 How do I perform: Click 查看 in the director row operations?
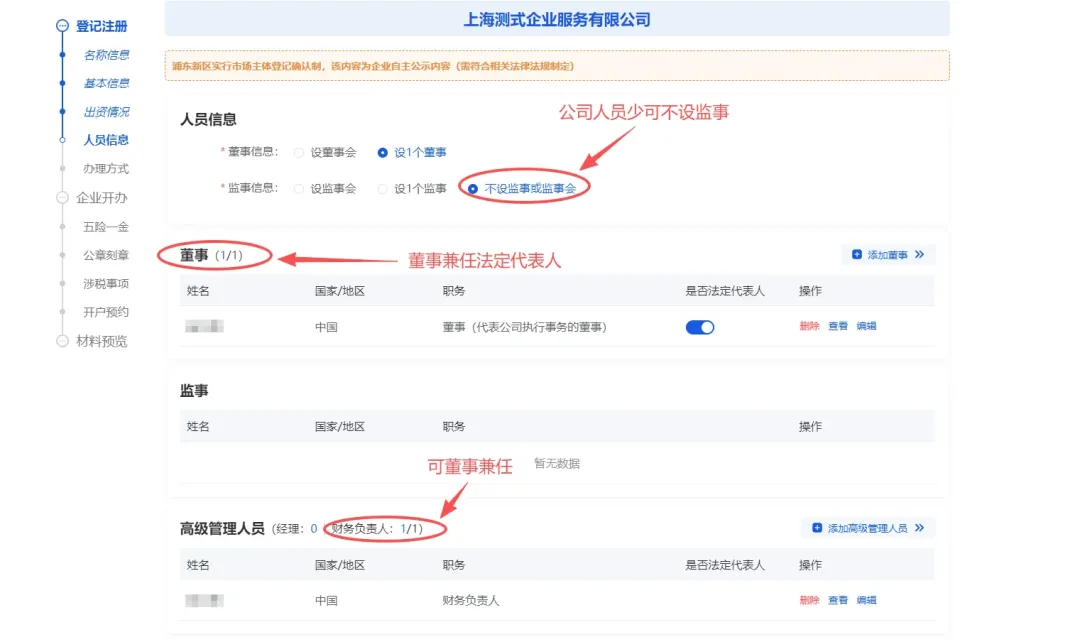[x=837, y=327]
